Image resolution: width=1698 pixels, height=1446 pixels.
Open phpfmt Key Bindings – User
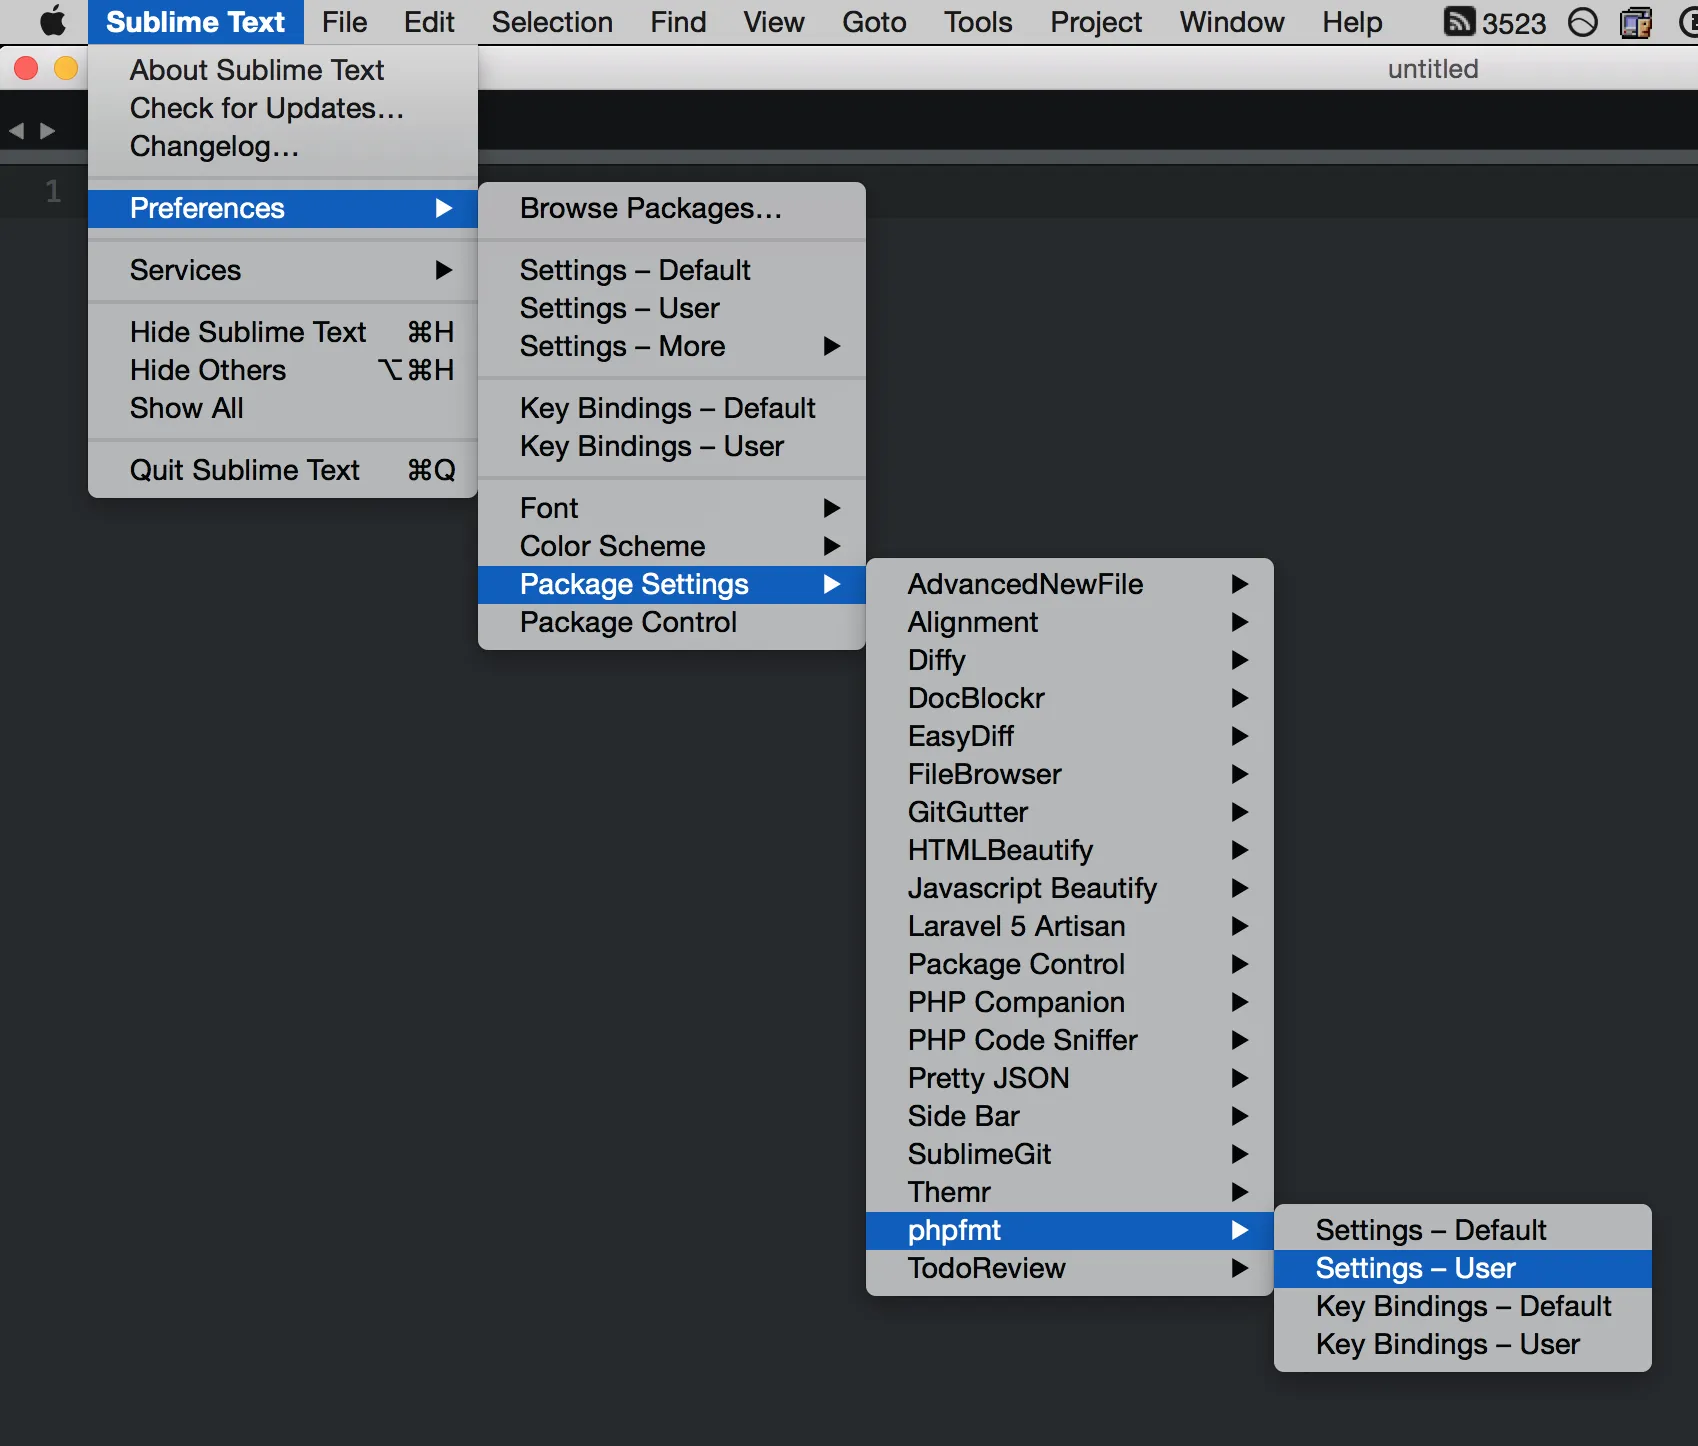pos(1463,1344)
